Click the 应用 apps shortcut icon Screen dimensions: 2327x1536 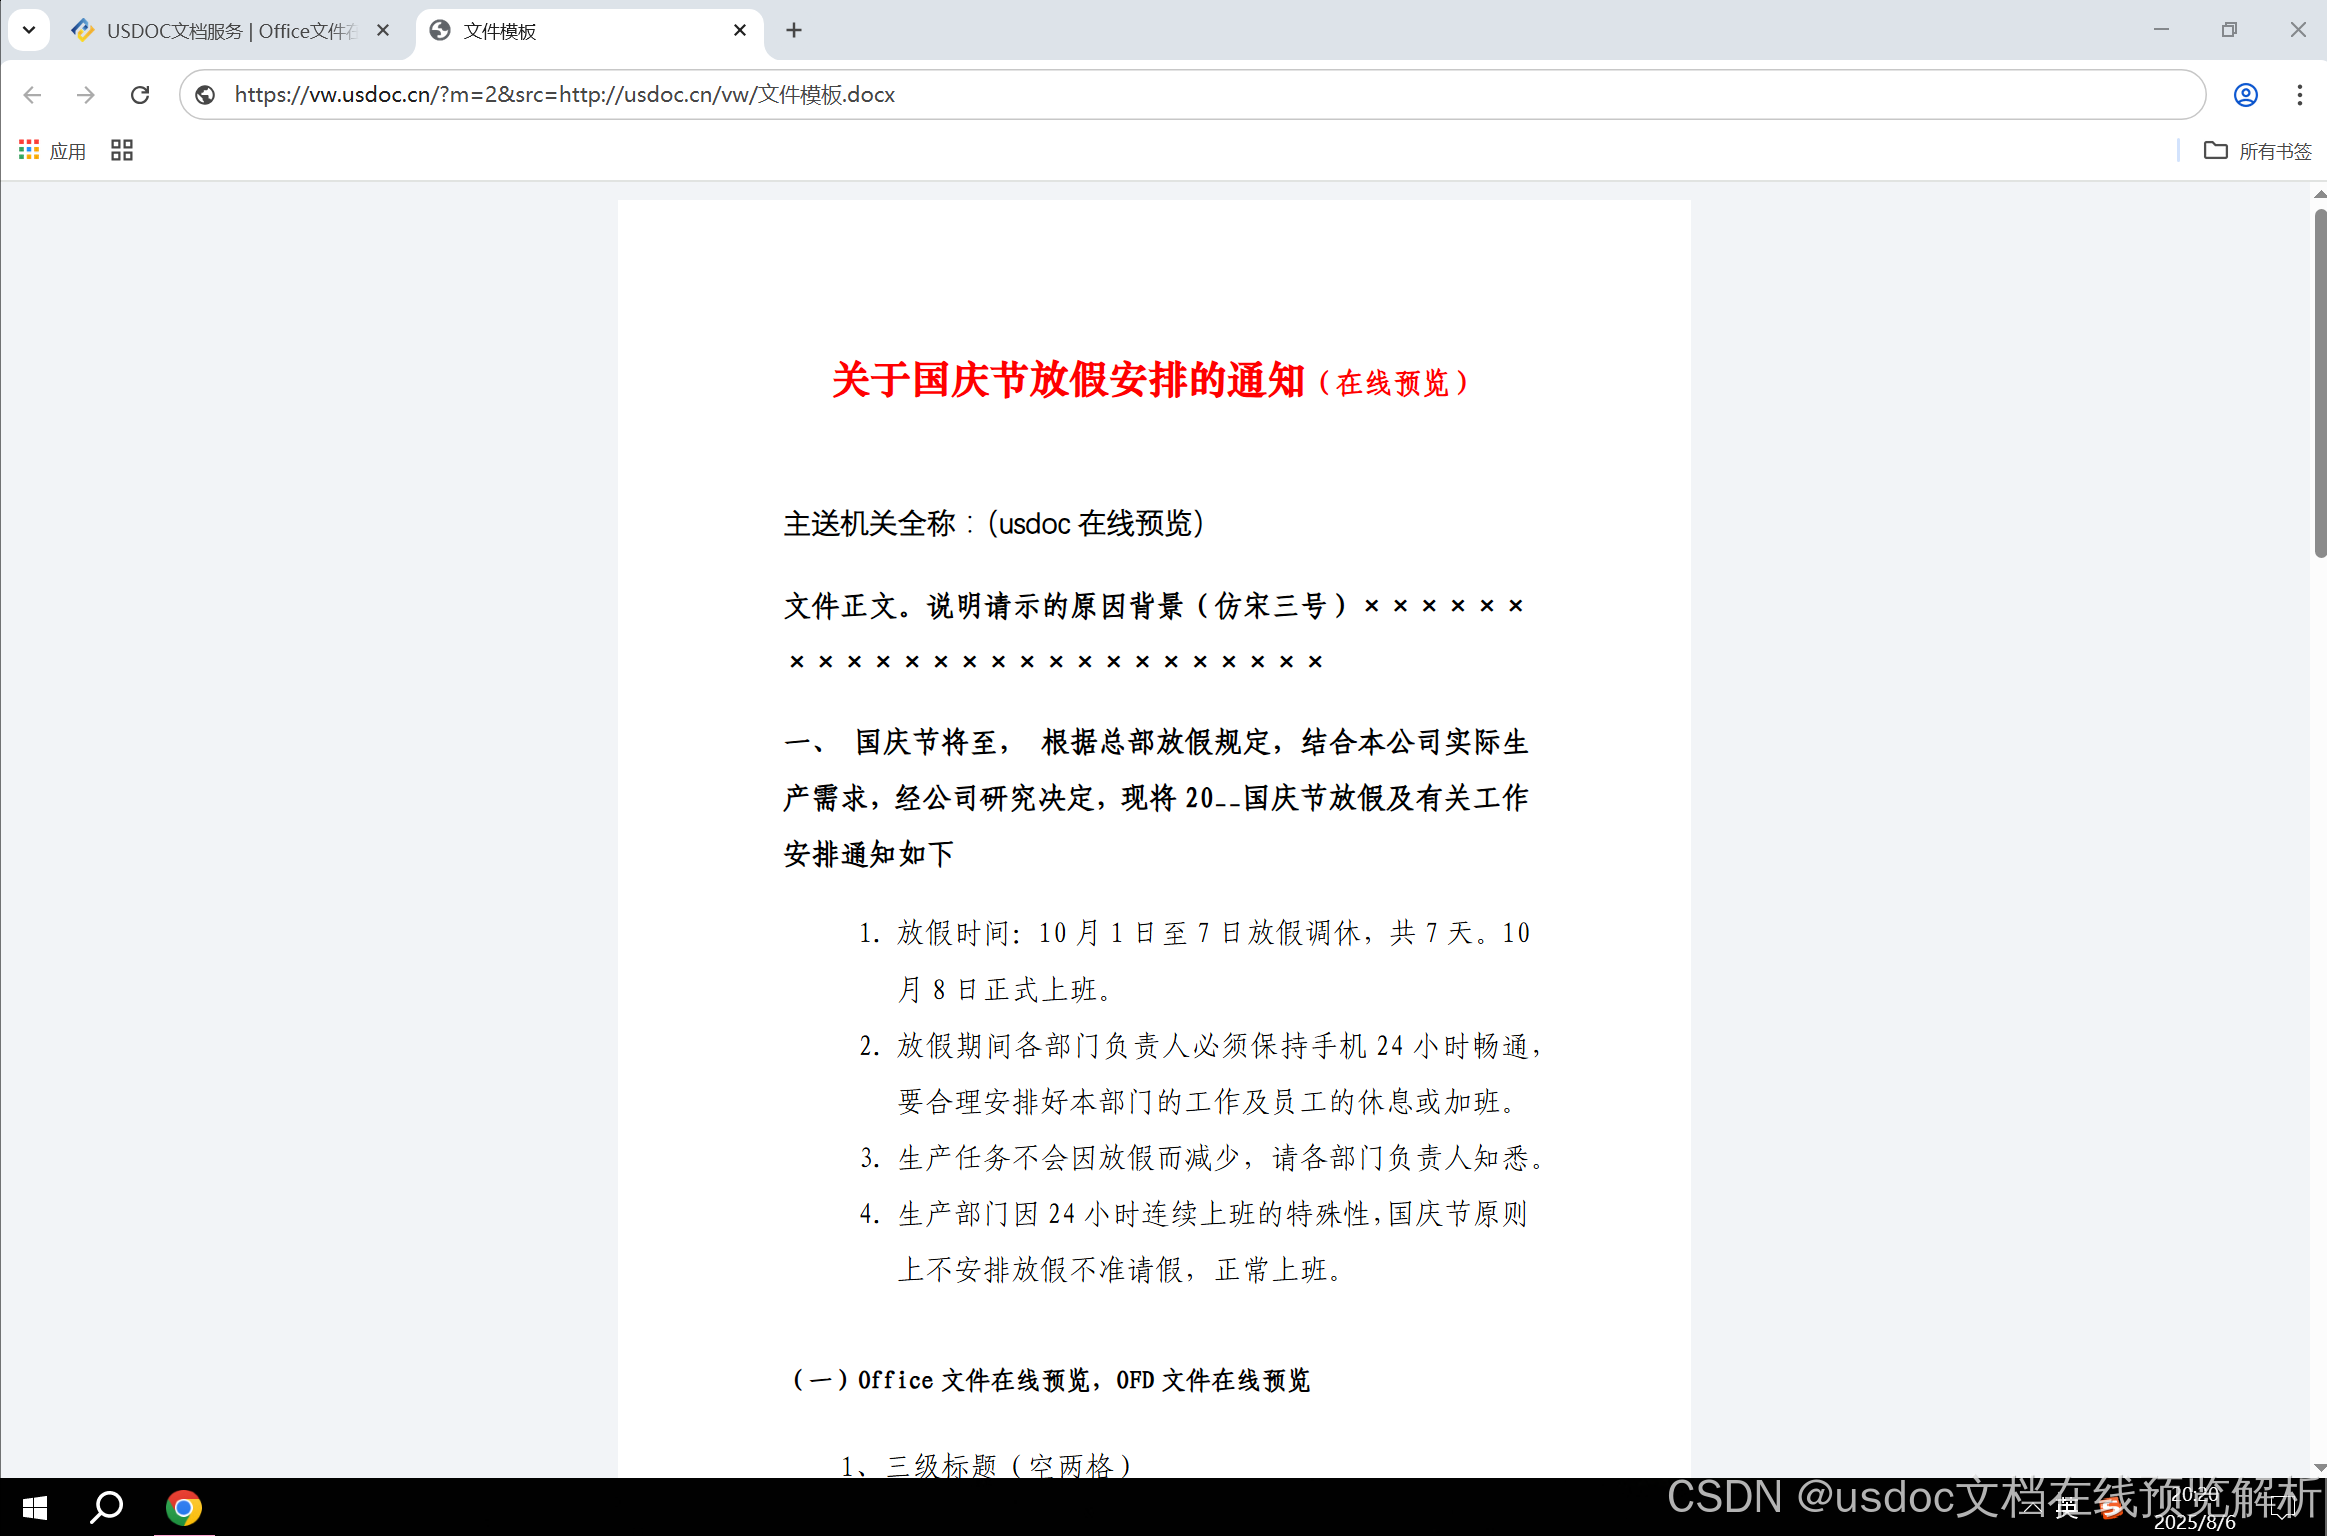click(x=28, y=150)
